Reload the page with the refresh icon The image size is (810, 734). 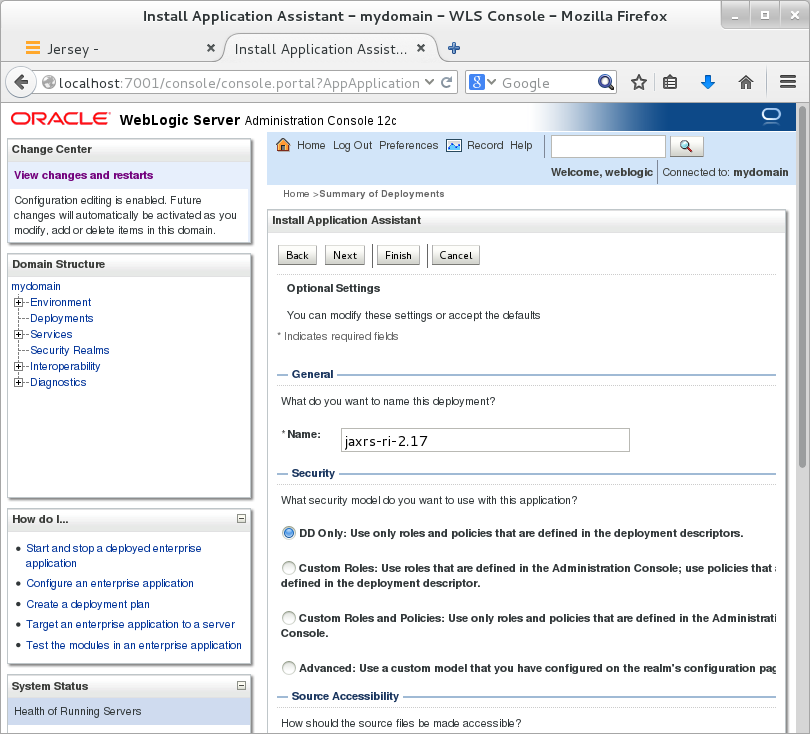447,82
